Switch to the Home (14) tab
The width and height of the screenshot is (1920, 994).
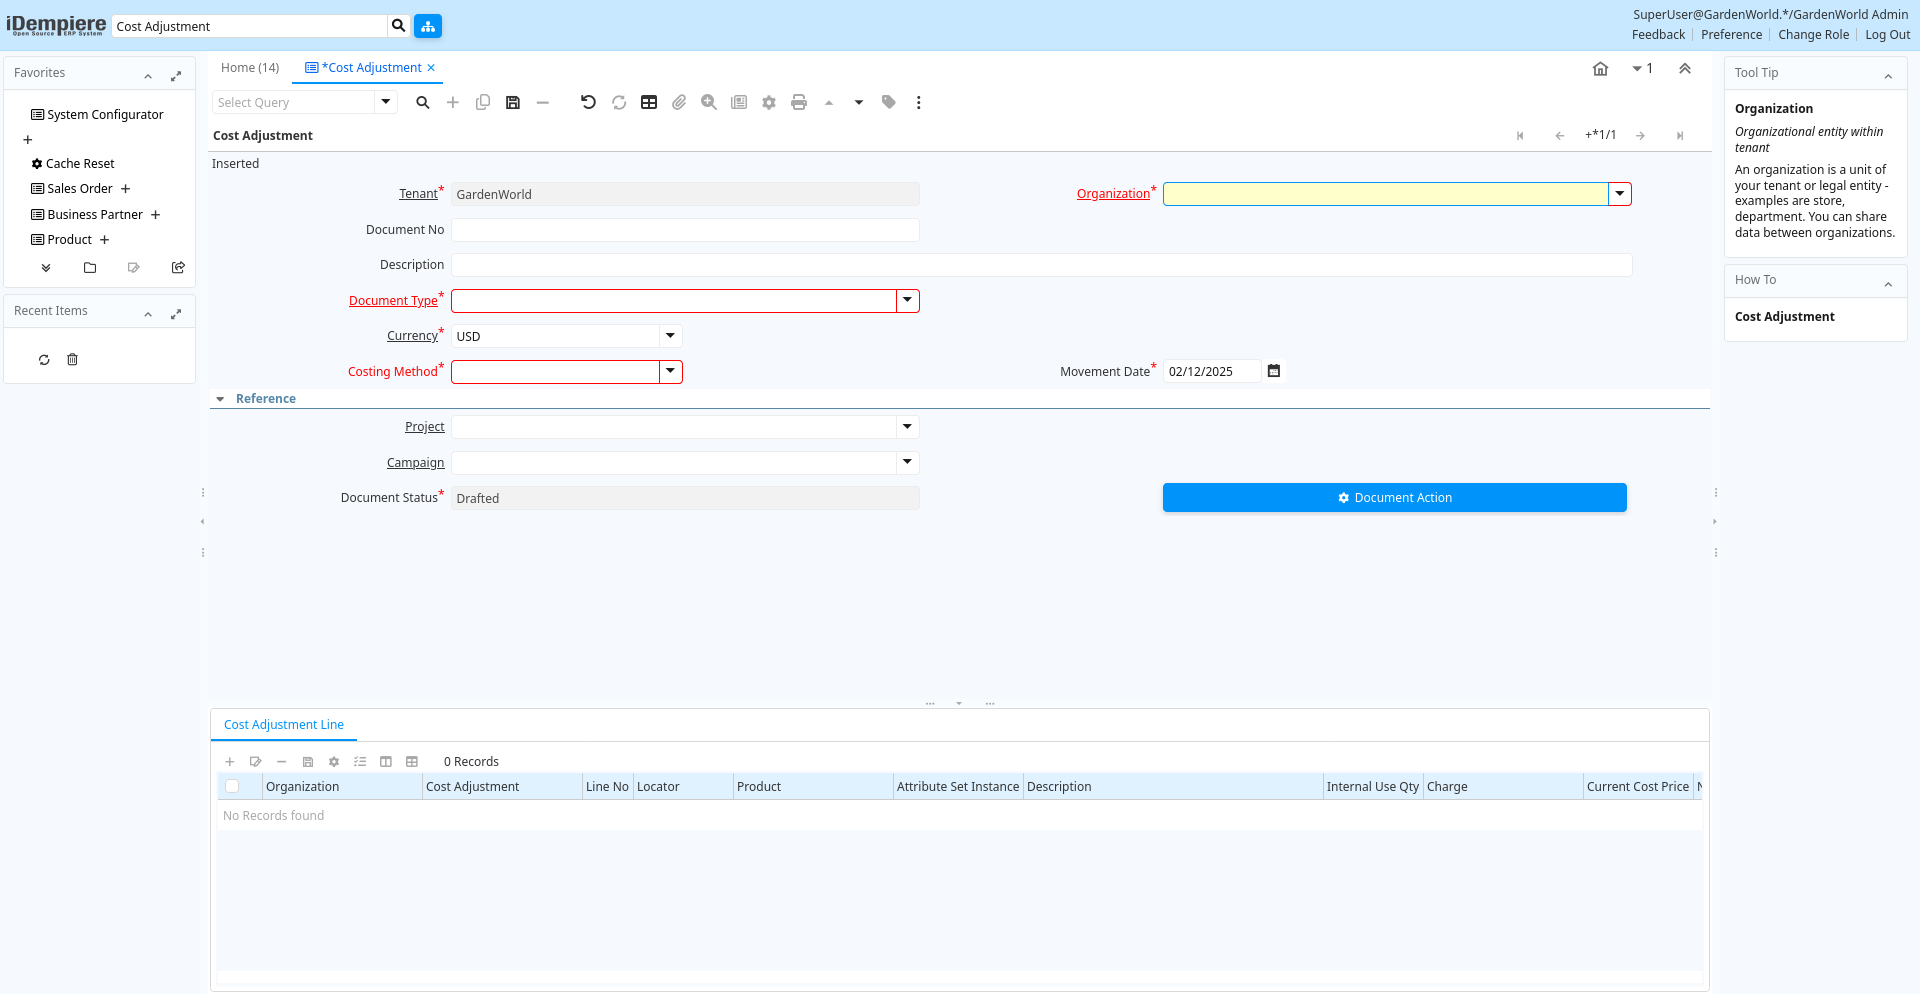click(x=250, y=68)
